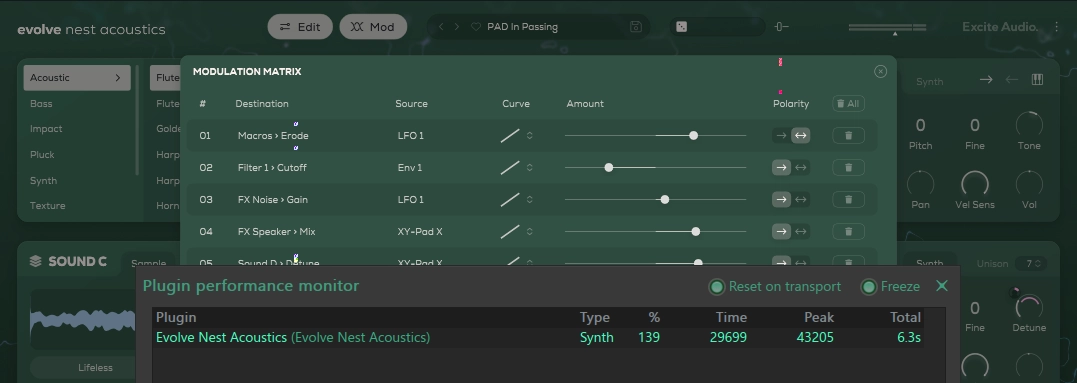The image size is (1077, 383).
Task: Delete modulation row 03 FX Noise Gain
Action: point(848,199)
